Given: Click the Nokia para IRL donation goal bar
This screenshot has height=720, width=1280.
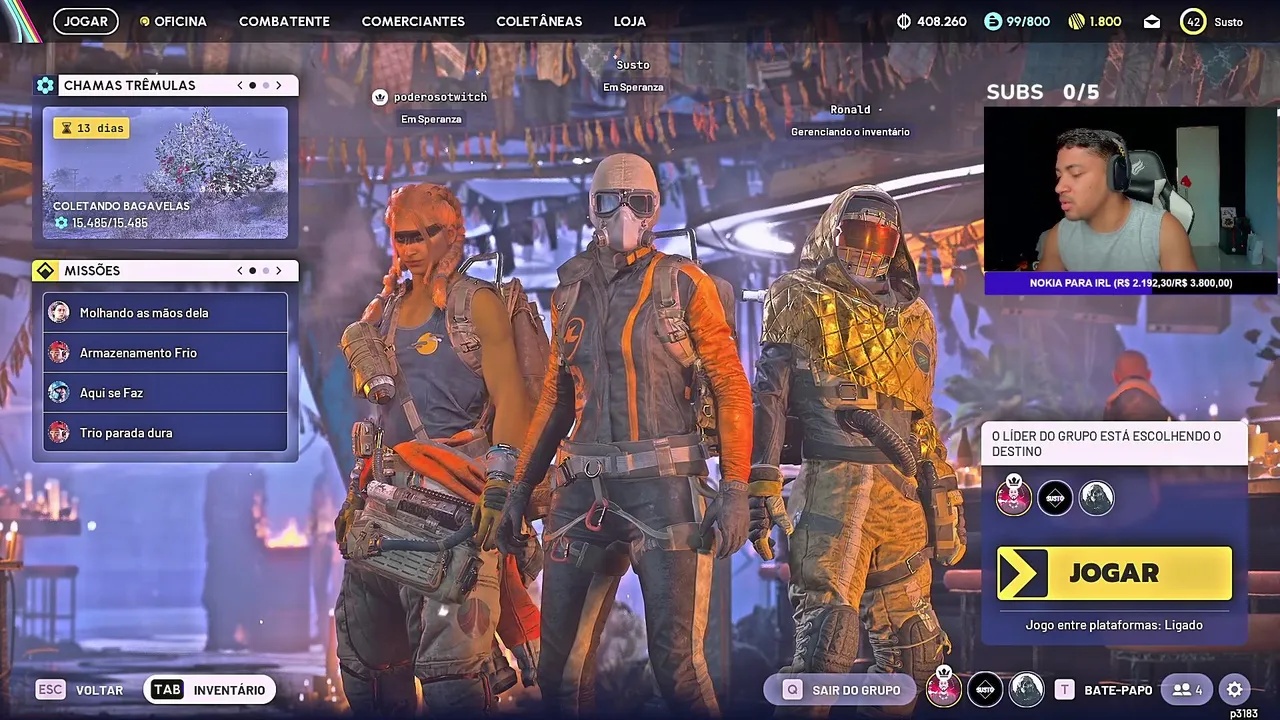Looking at the screenshot, I should pos(1130,283).
